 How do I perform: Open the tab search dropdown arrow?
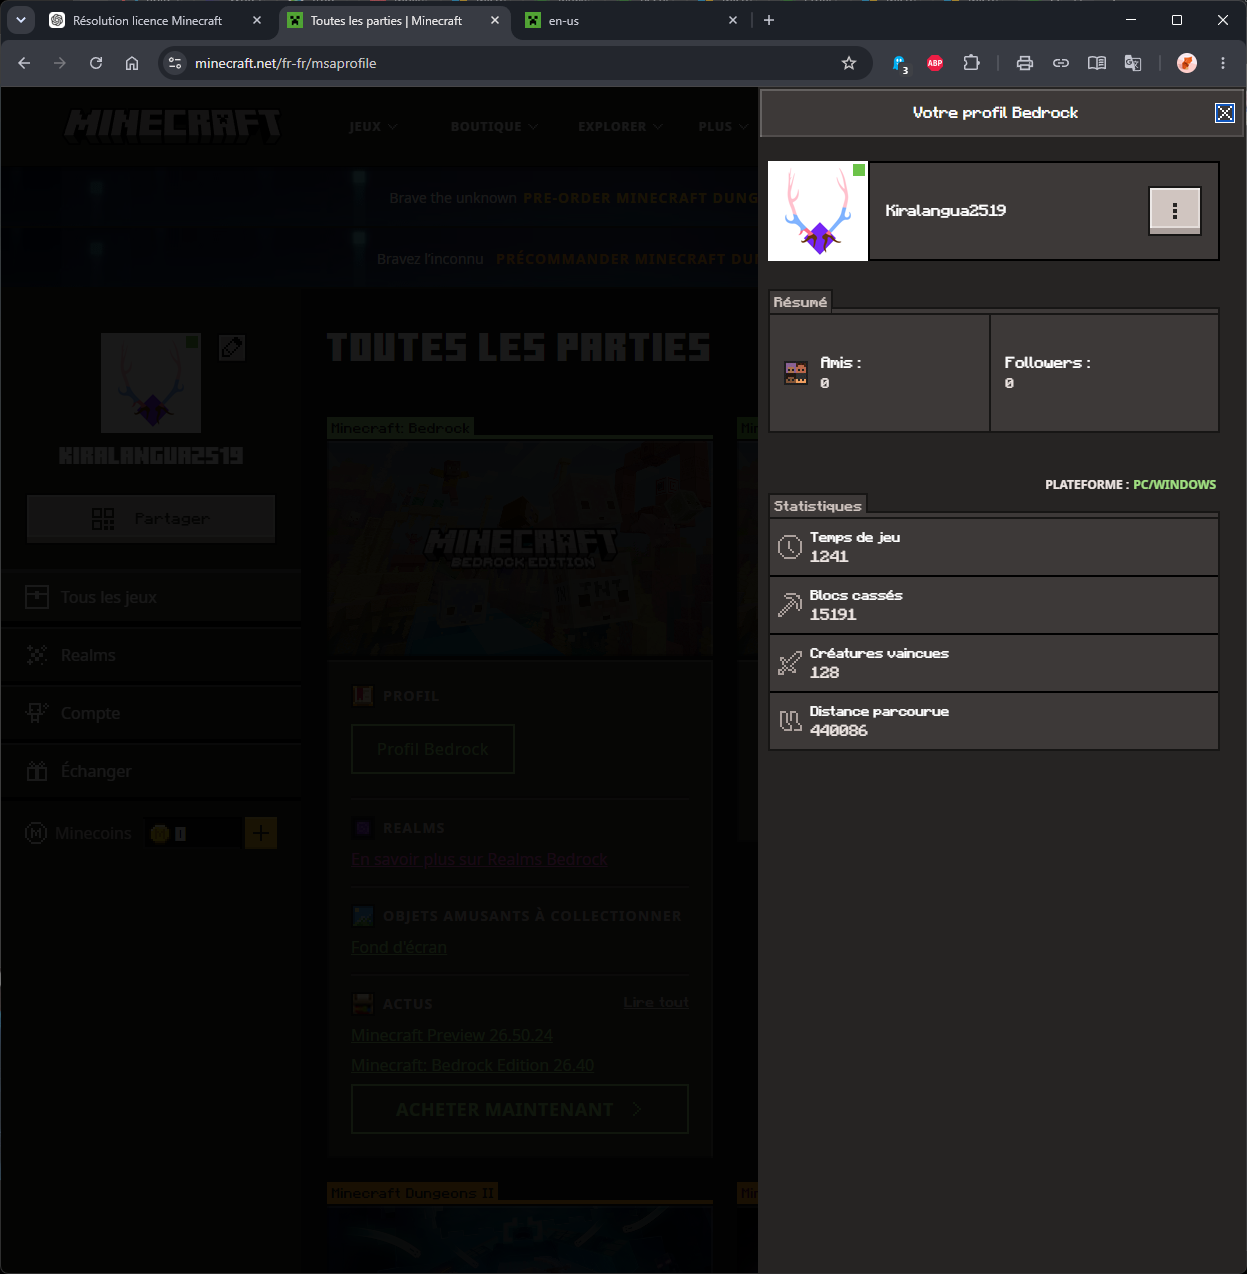tap(20, 20)
